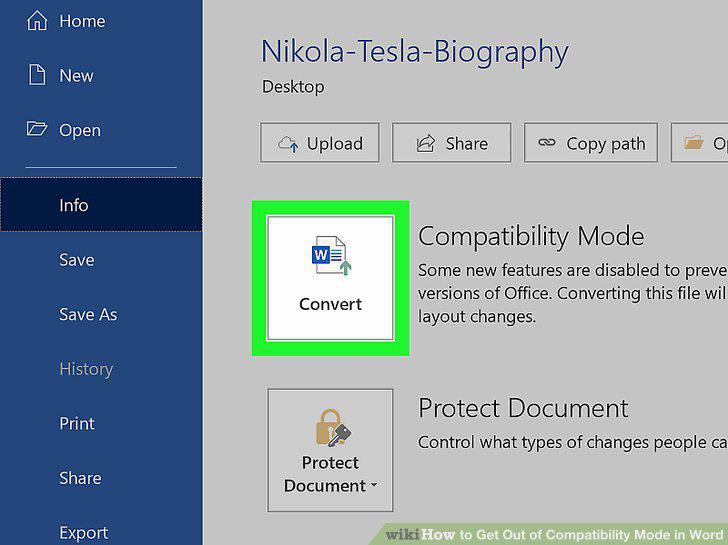Image resolution: width=728 pixels, height=545 pixels.
Task: Click the Nikola-Tesla-Biography document title
Action: [x=415, y=52]
